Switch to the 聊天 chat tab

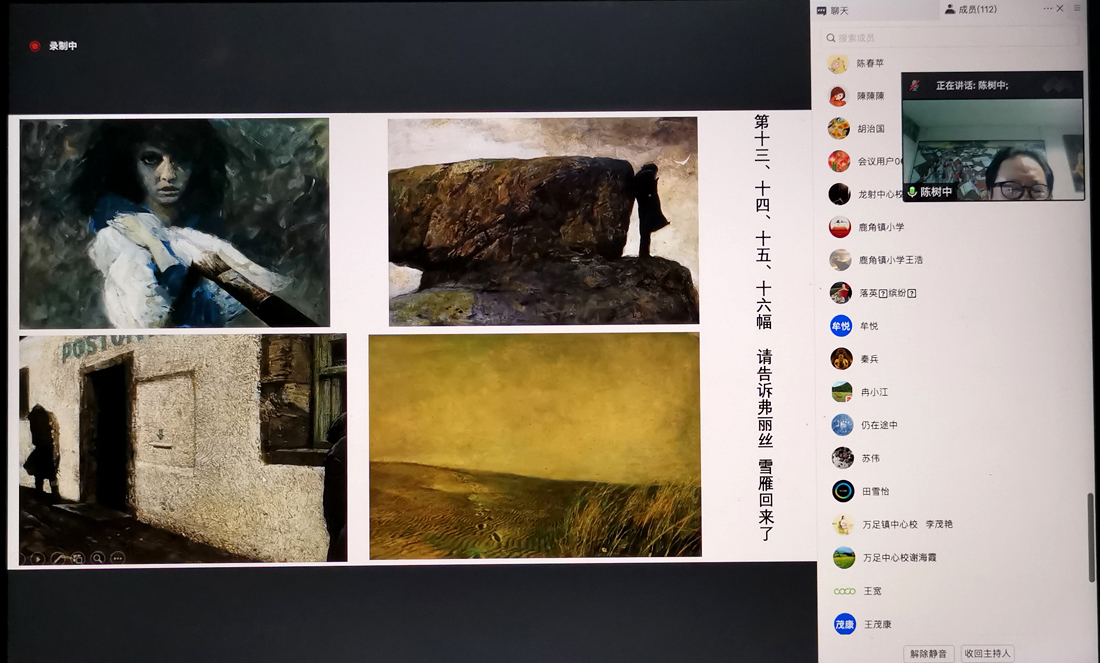click(833, 11)
